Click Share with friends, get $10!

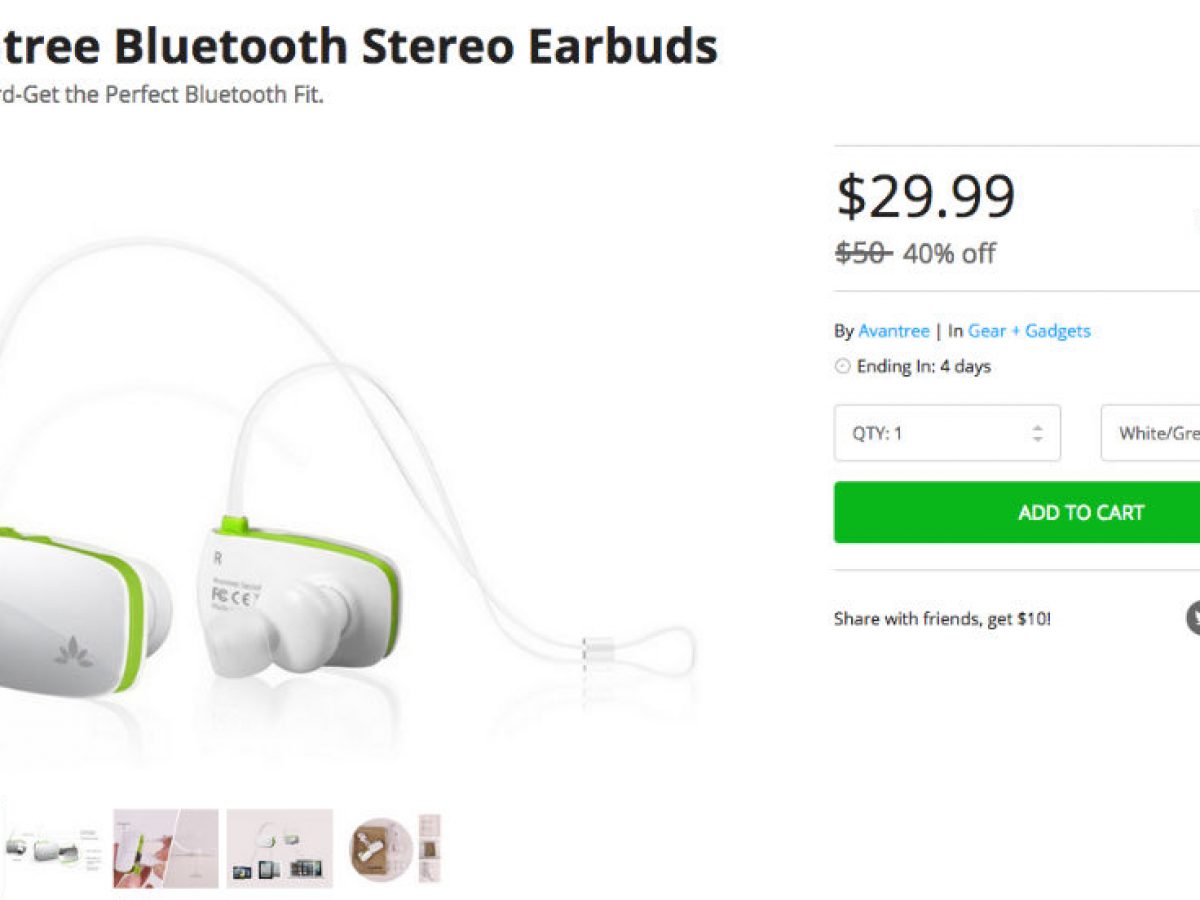(942, 619)
